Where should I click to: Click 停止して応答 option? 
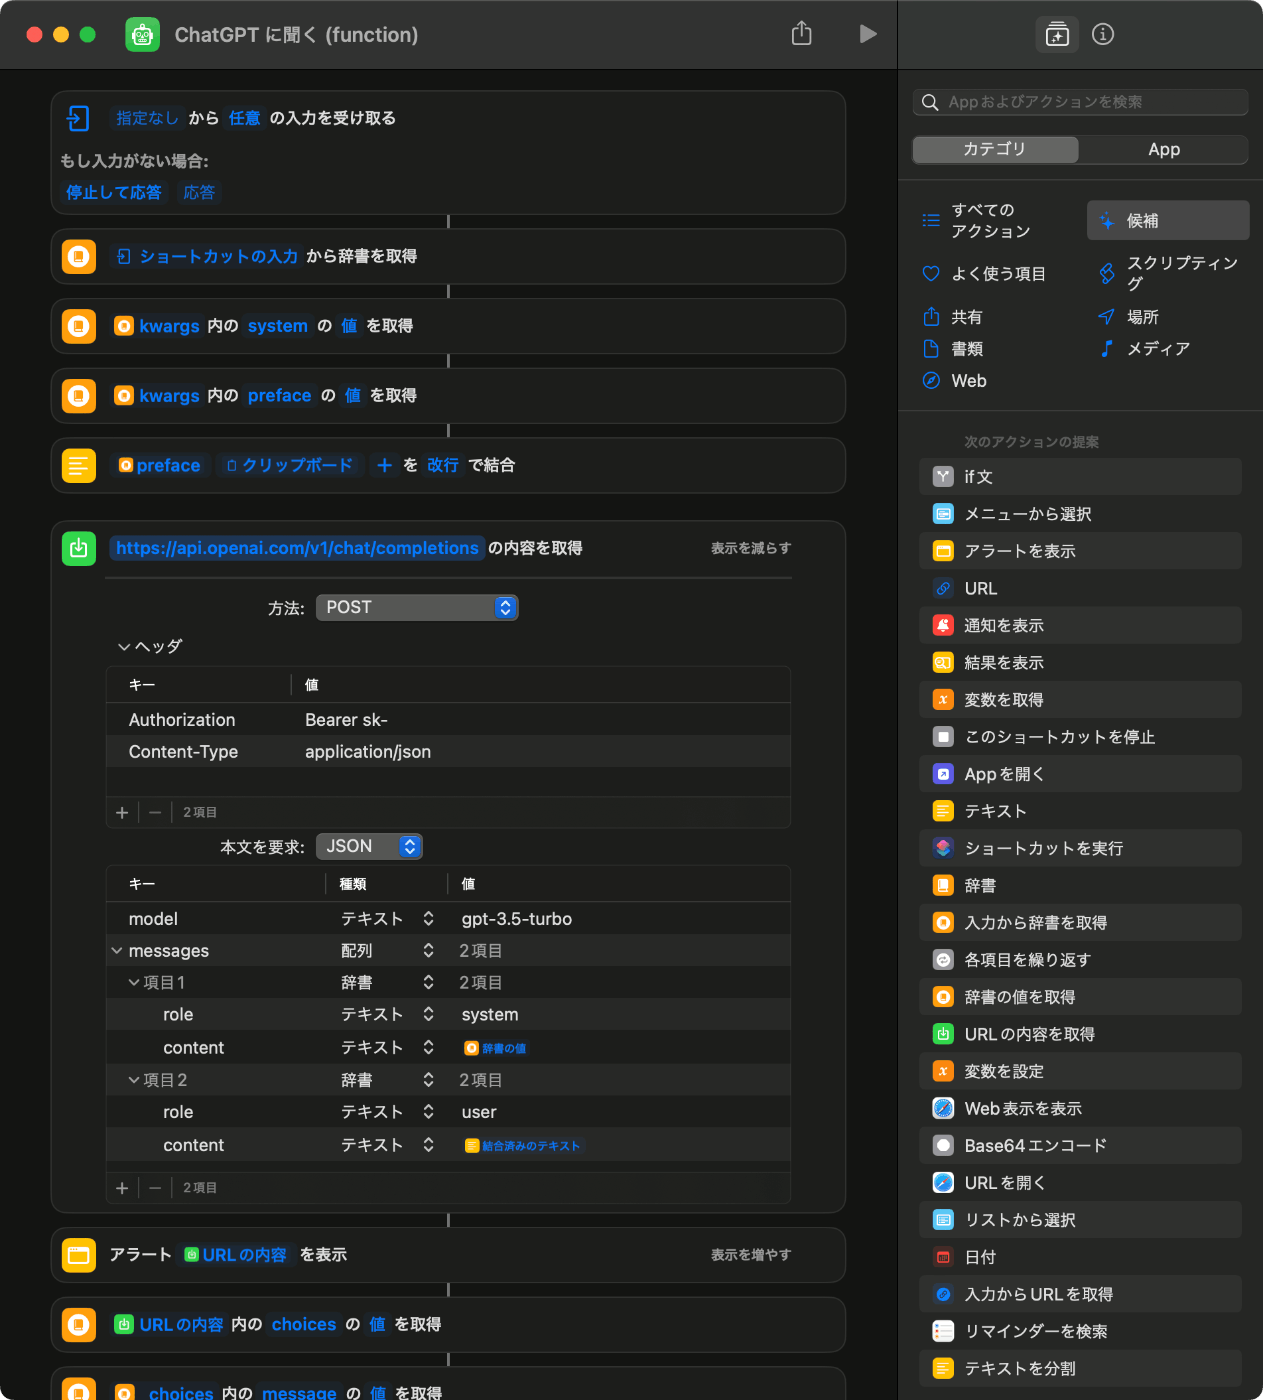click(x=114, y=192)
